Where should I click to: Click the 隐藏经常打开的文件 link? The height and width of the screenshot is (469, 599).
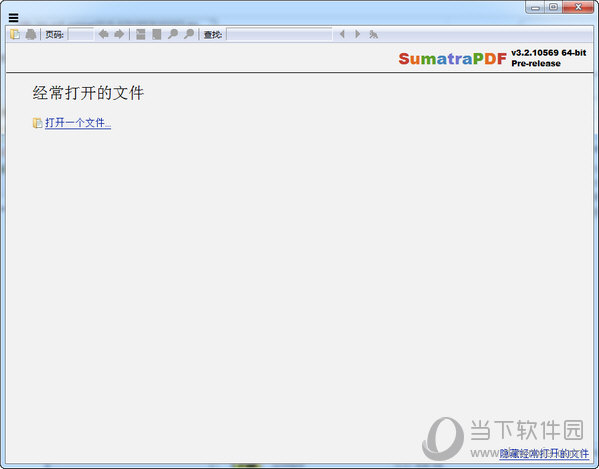[544, 454]
